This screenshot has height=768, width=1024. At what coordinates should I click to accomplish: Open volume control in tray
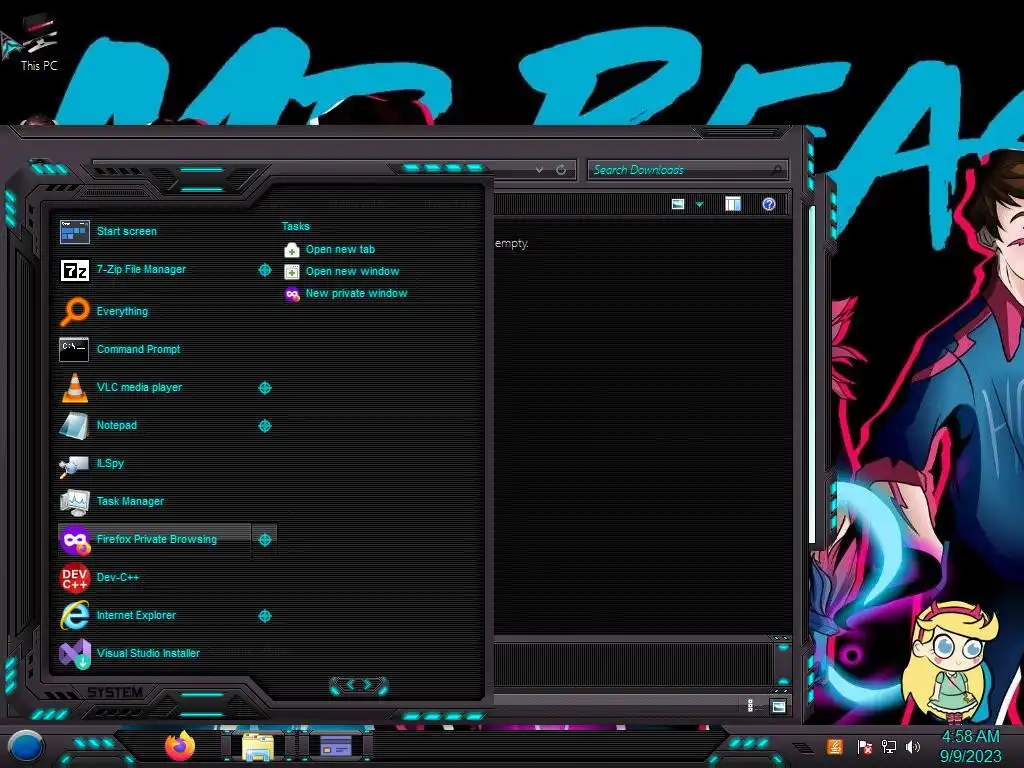point(913,746)
